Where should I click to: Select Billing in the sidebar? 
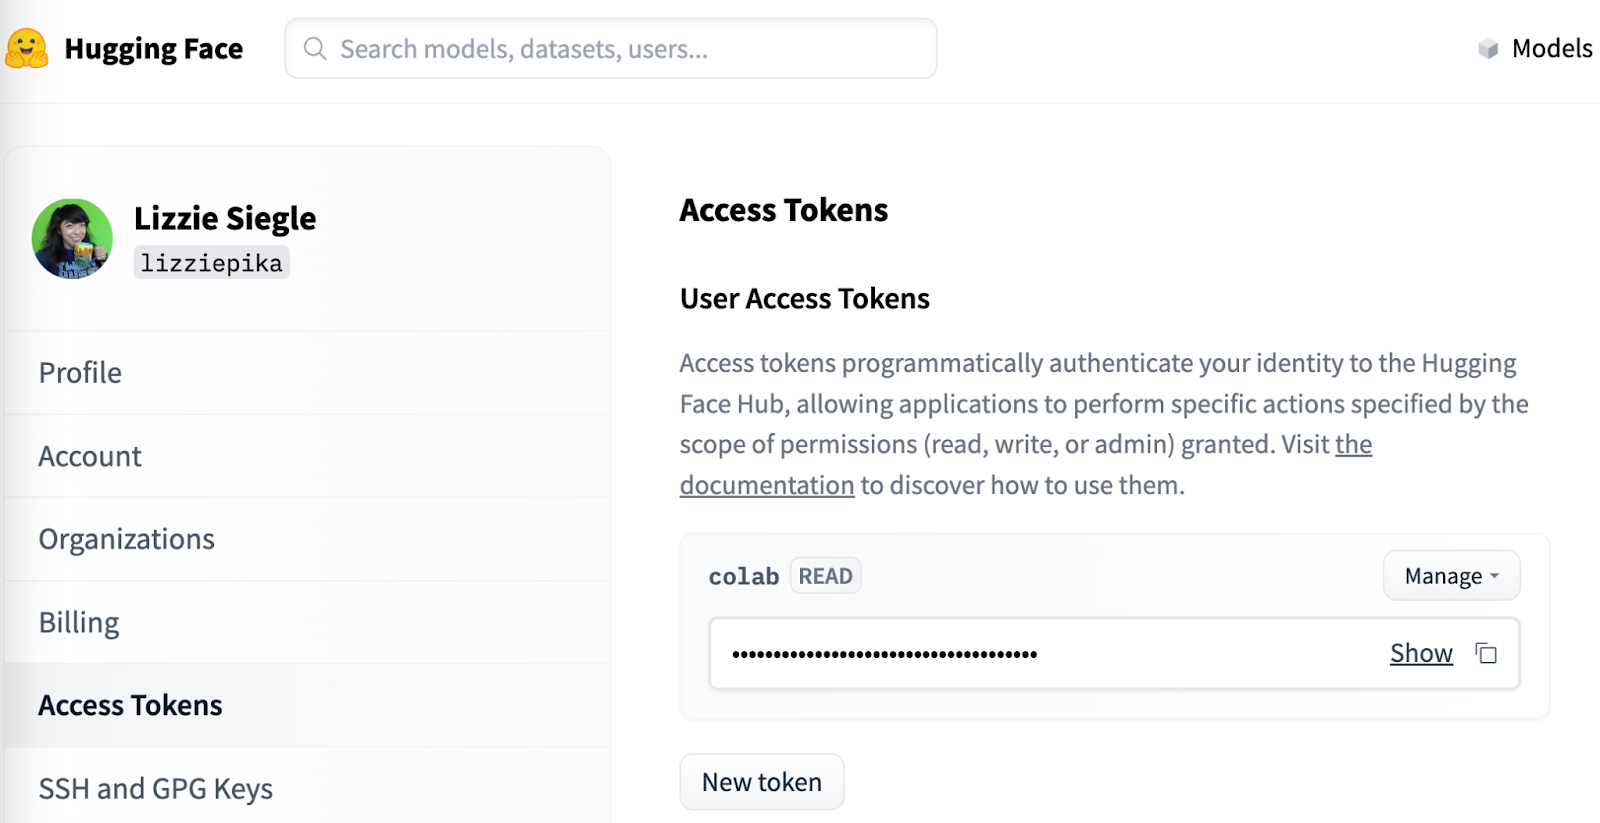[307, 622]
